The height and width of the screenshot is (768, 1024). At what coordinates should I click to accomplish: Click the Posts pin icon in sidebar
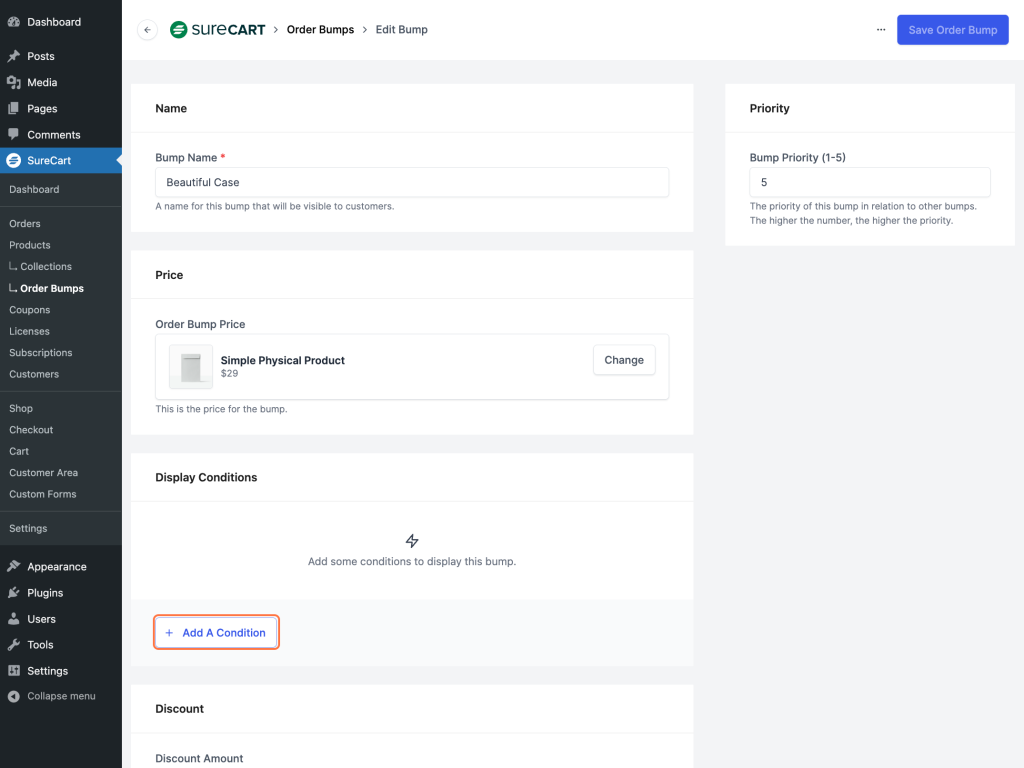pos(14,57)
